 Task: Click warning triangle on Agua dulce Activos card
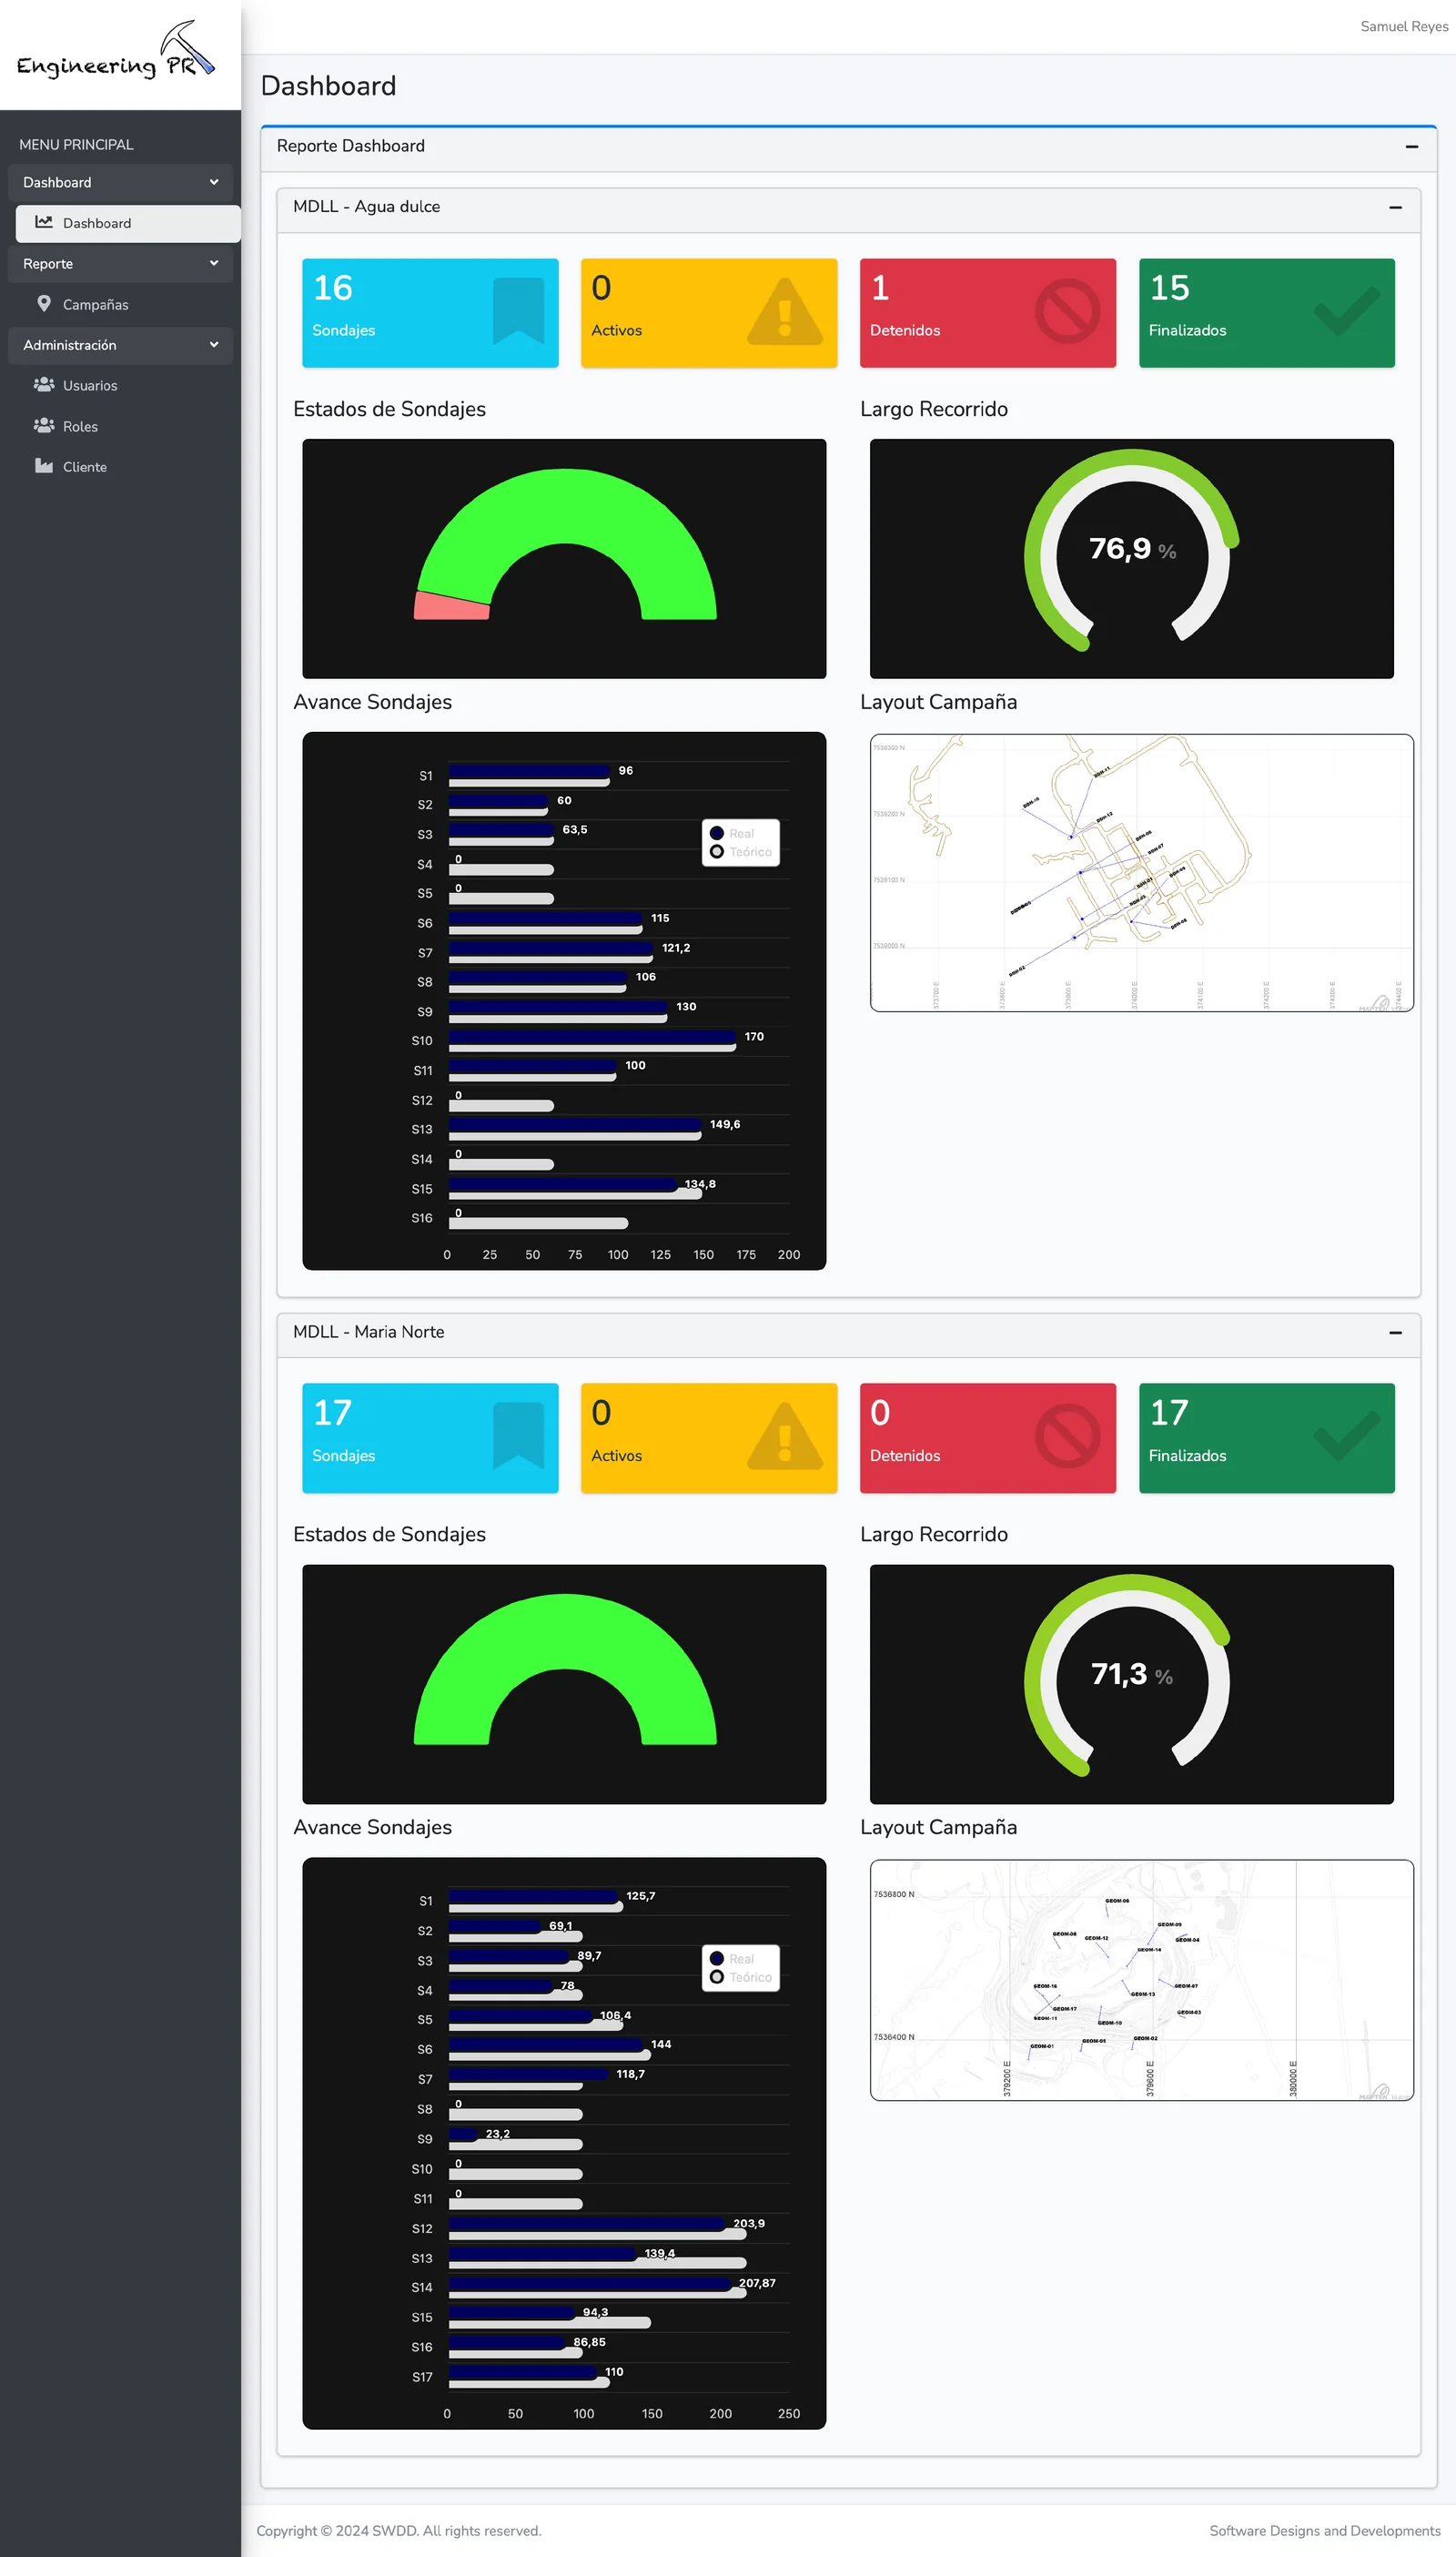pos(785,312)
